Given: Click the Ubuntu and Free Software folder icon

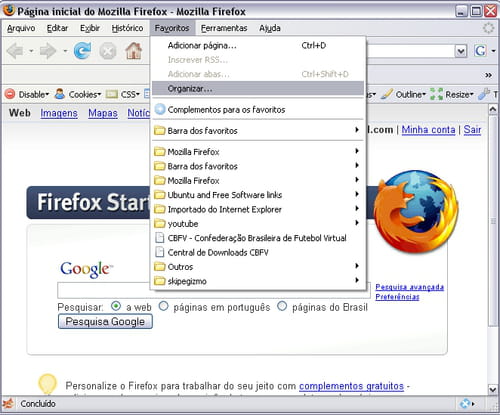Looking at the screenshot, I should (160, 195).
